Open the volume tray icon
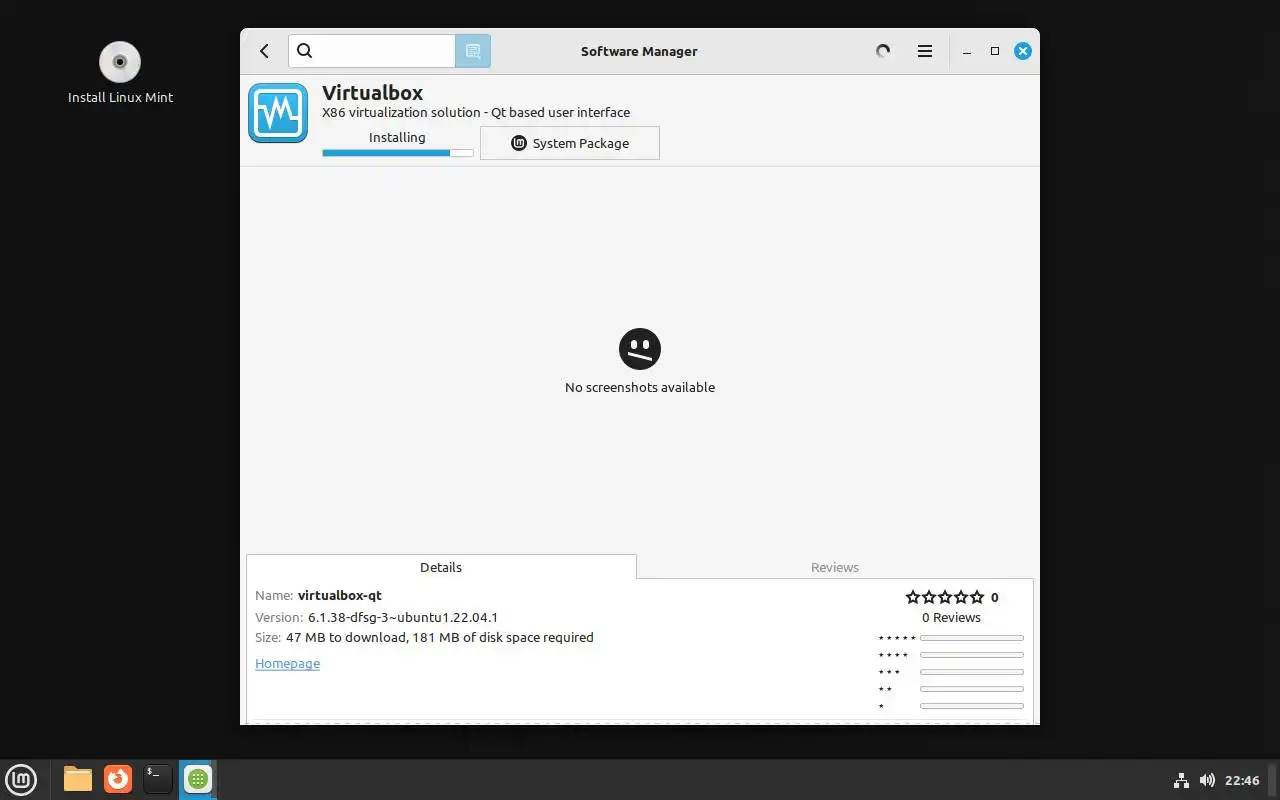The image size is (1280, 800). 1207,780
